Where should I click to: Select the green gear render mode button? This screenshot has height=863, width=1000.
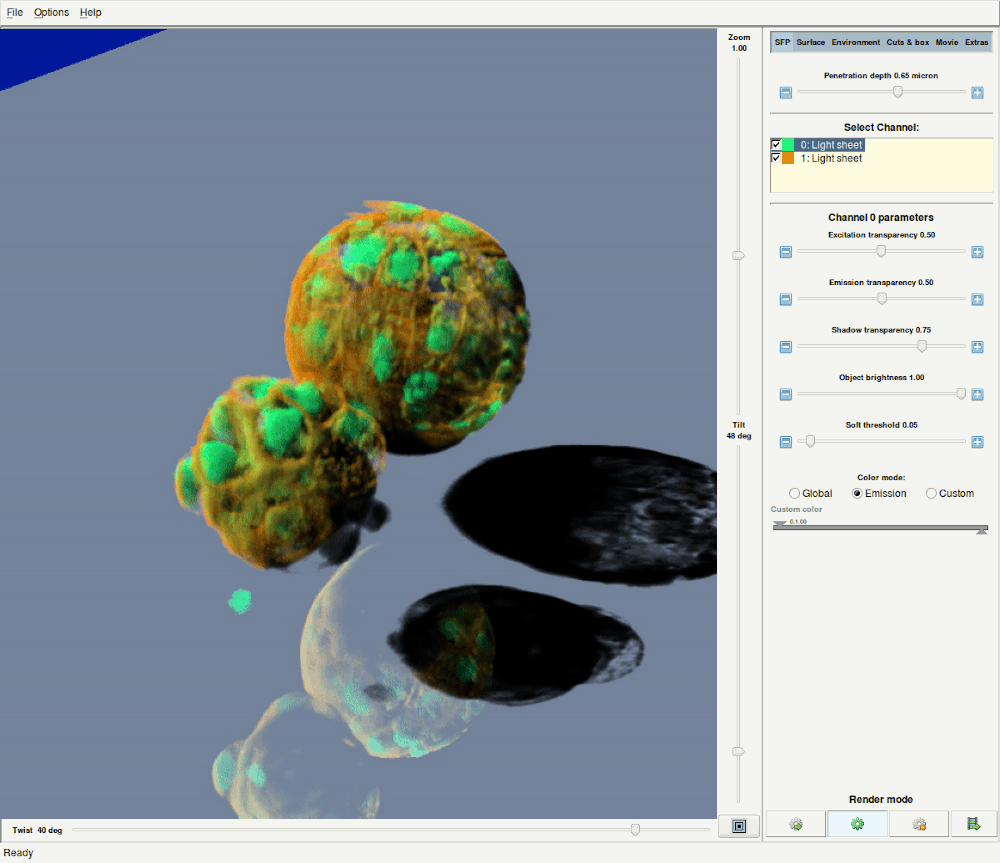tap(857, 824)
